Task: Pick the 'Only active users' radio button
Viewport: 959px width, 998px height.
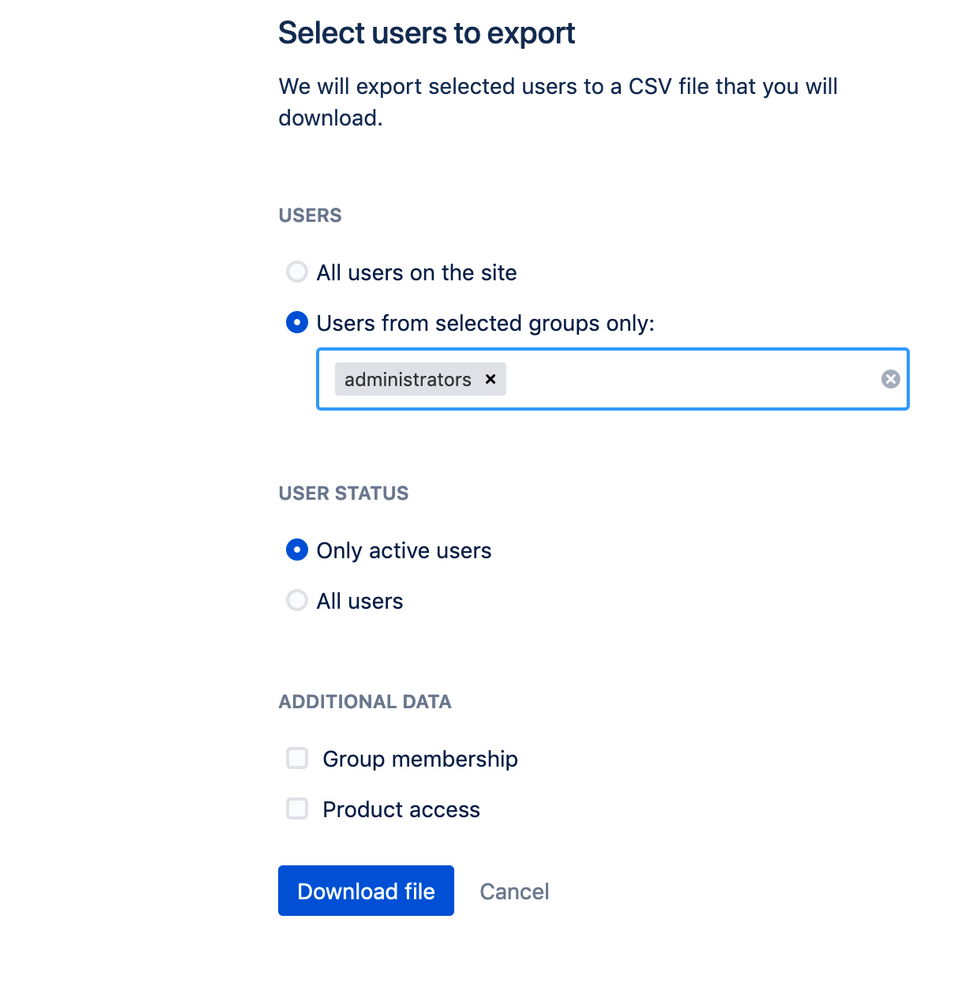Action: click(x=297, y=550)
